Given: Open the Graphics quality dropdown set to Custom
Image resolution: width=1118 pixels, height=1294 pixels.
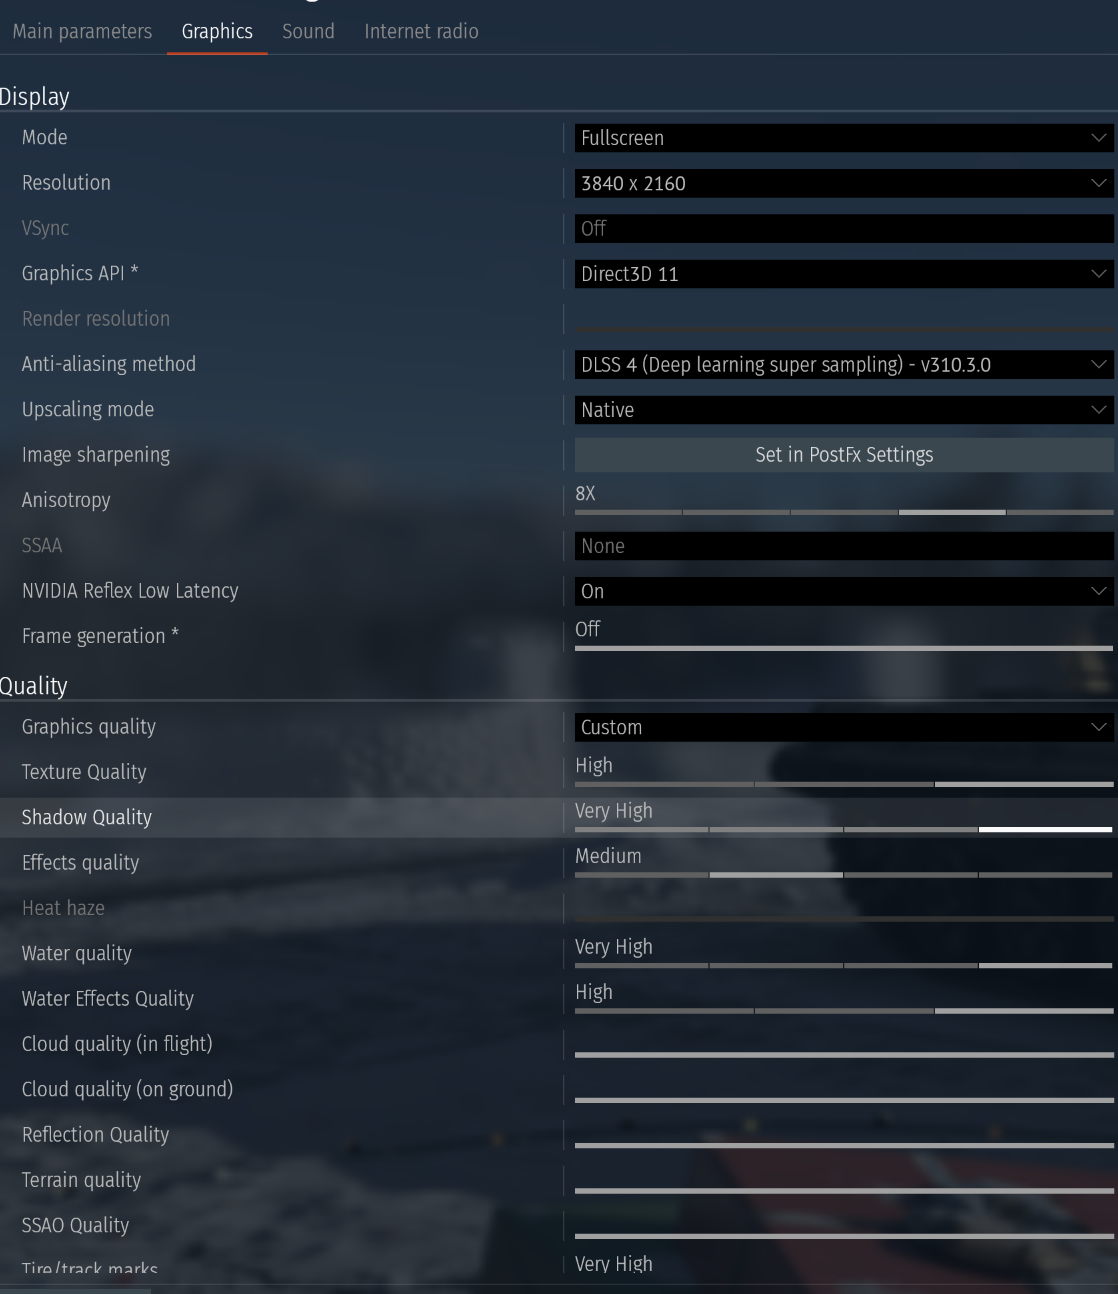Looking at the screenshot, I should (844, 727).
